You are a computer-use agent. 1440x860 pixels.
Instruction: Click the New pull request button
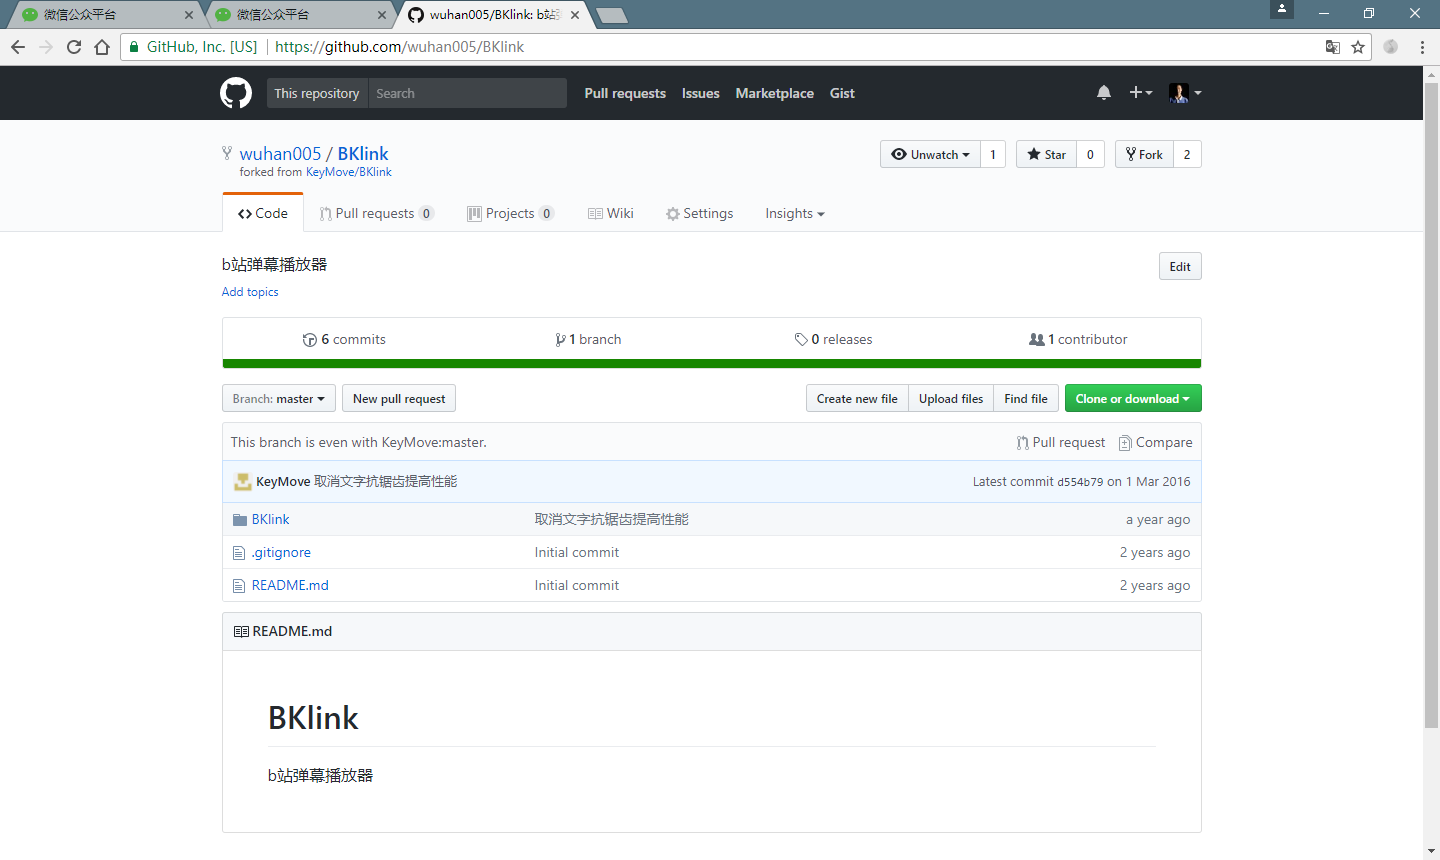pos(399,398)
